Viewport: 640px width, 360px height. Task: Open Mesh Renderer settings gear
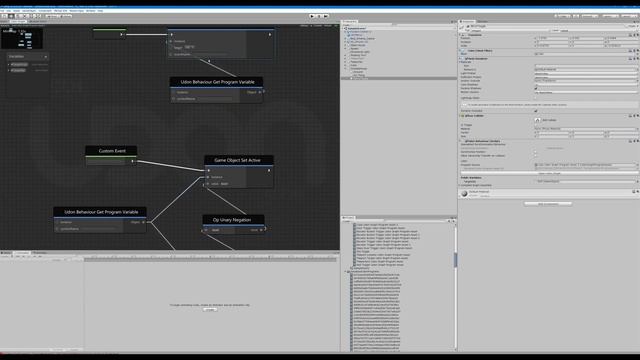638,59
